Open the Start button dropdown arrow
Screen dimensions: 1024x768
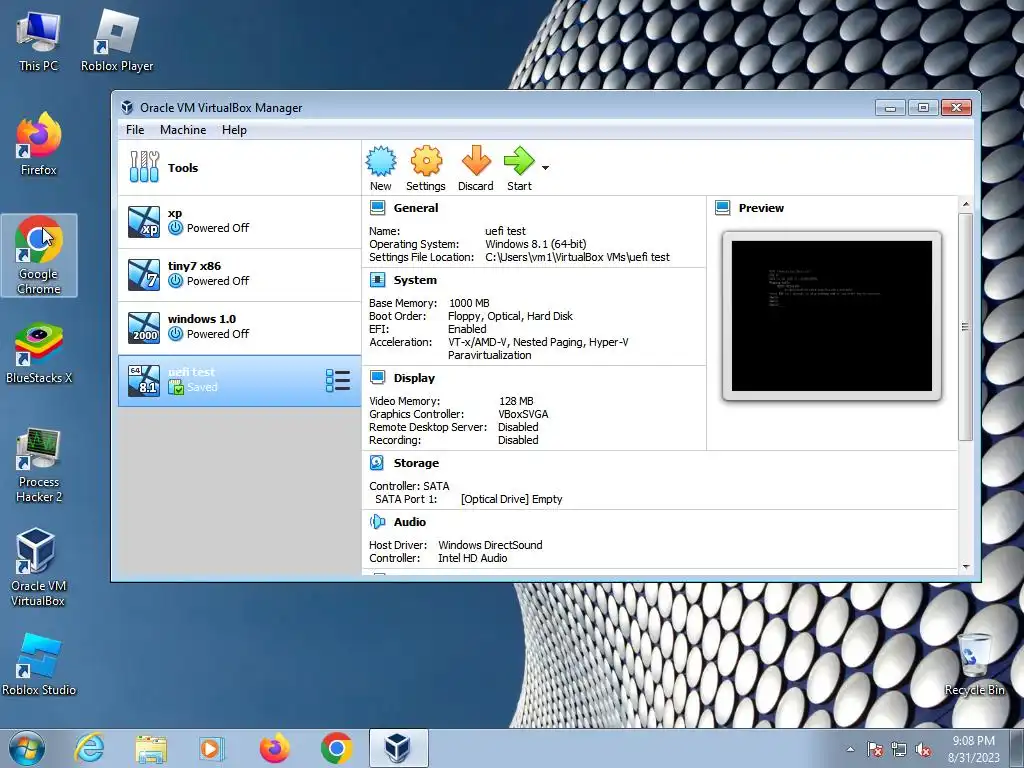coord(545,168)
